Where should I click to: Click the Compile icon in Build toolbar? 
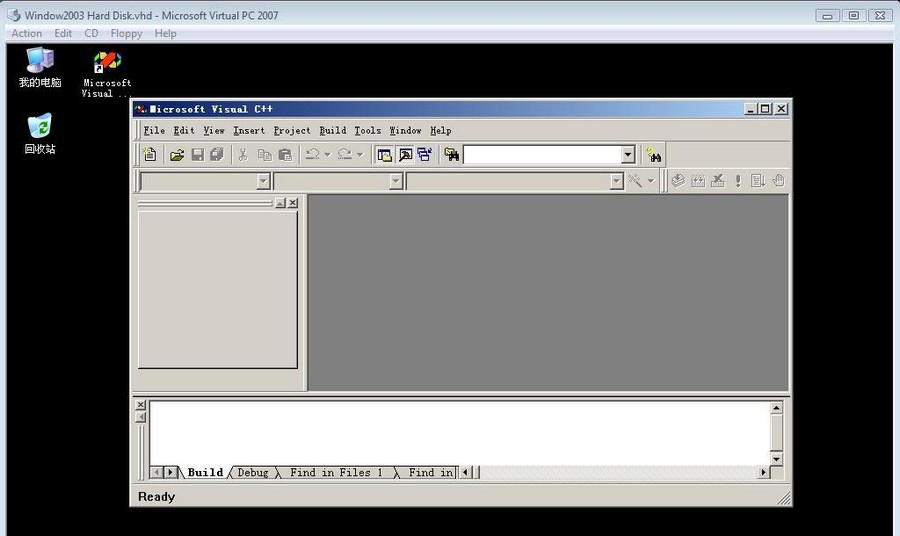click(678, 181)
